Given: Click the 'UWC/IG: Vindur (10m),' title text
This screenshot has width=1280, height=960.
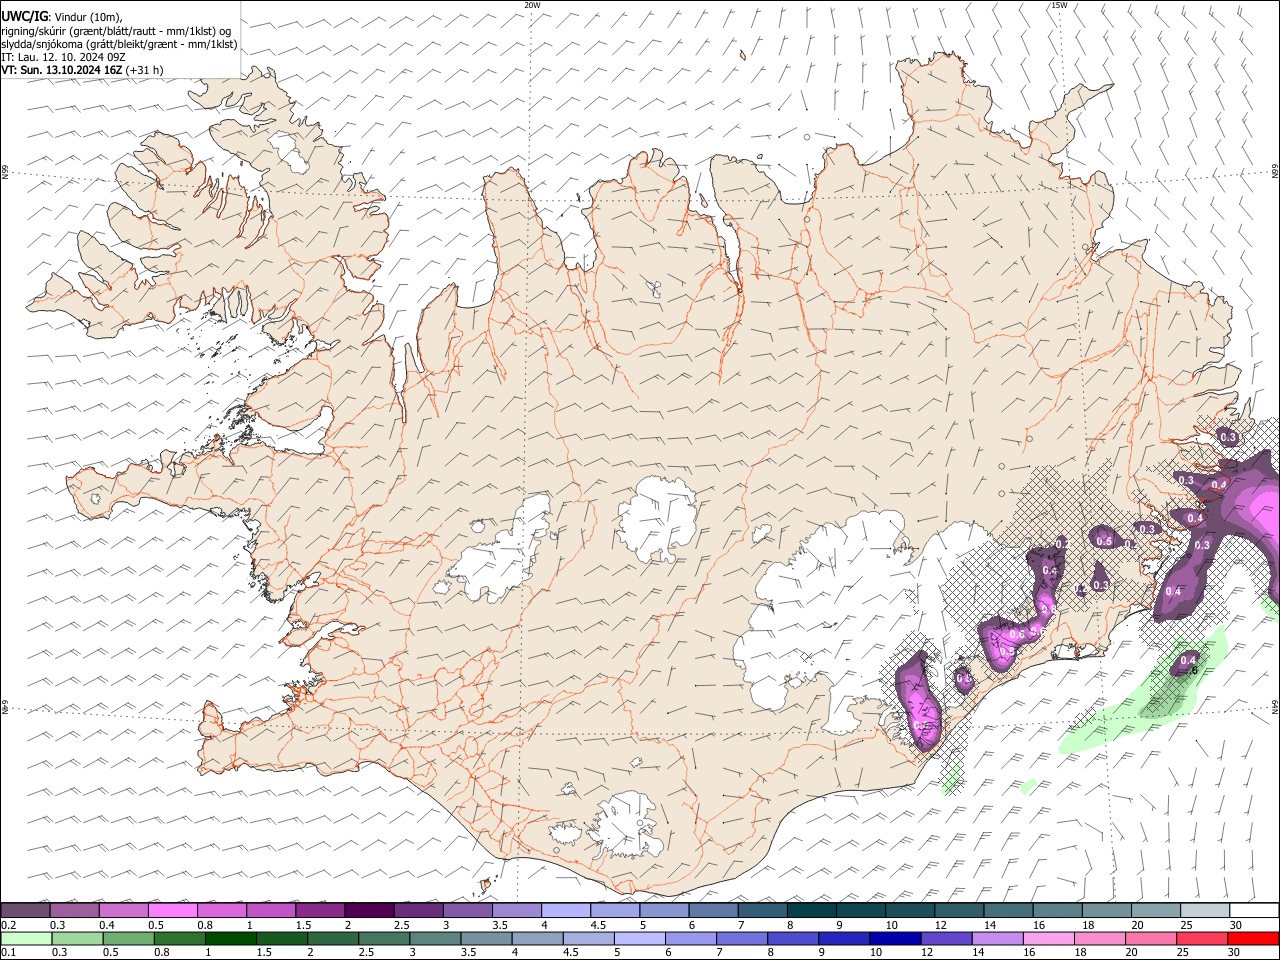Looking at the screenshot, I should 62,17.
